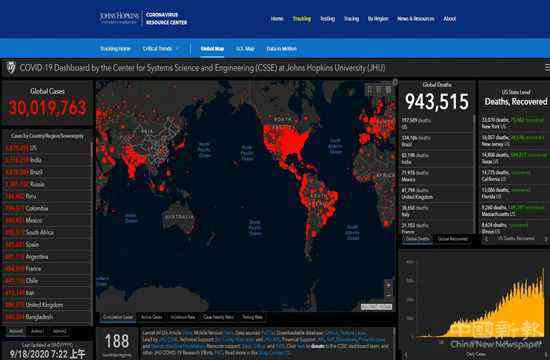Expand the Critical Trends dropdown
550x360 pixels.
pos(160,49)
